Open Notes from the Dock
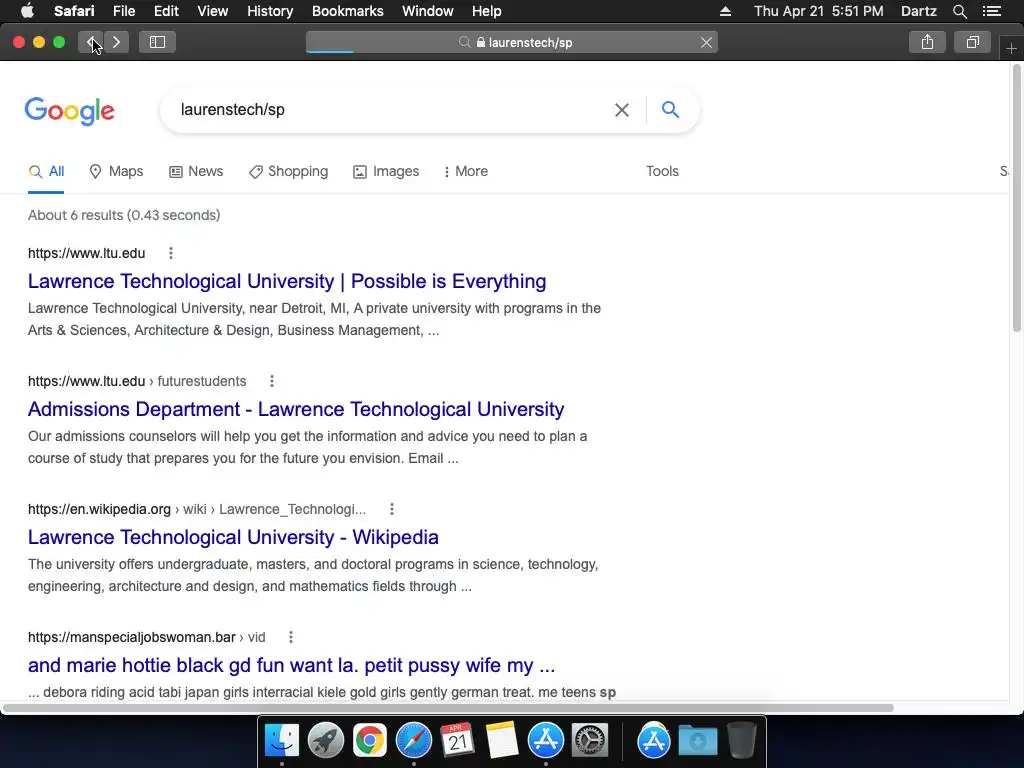1024x768 pixels. point(502,740)
